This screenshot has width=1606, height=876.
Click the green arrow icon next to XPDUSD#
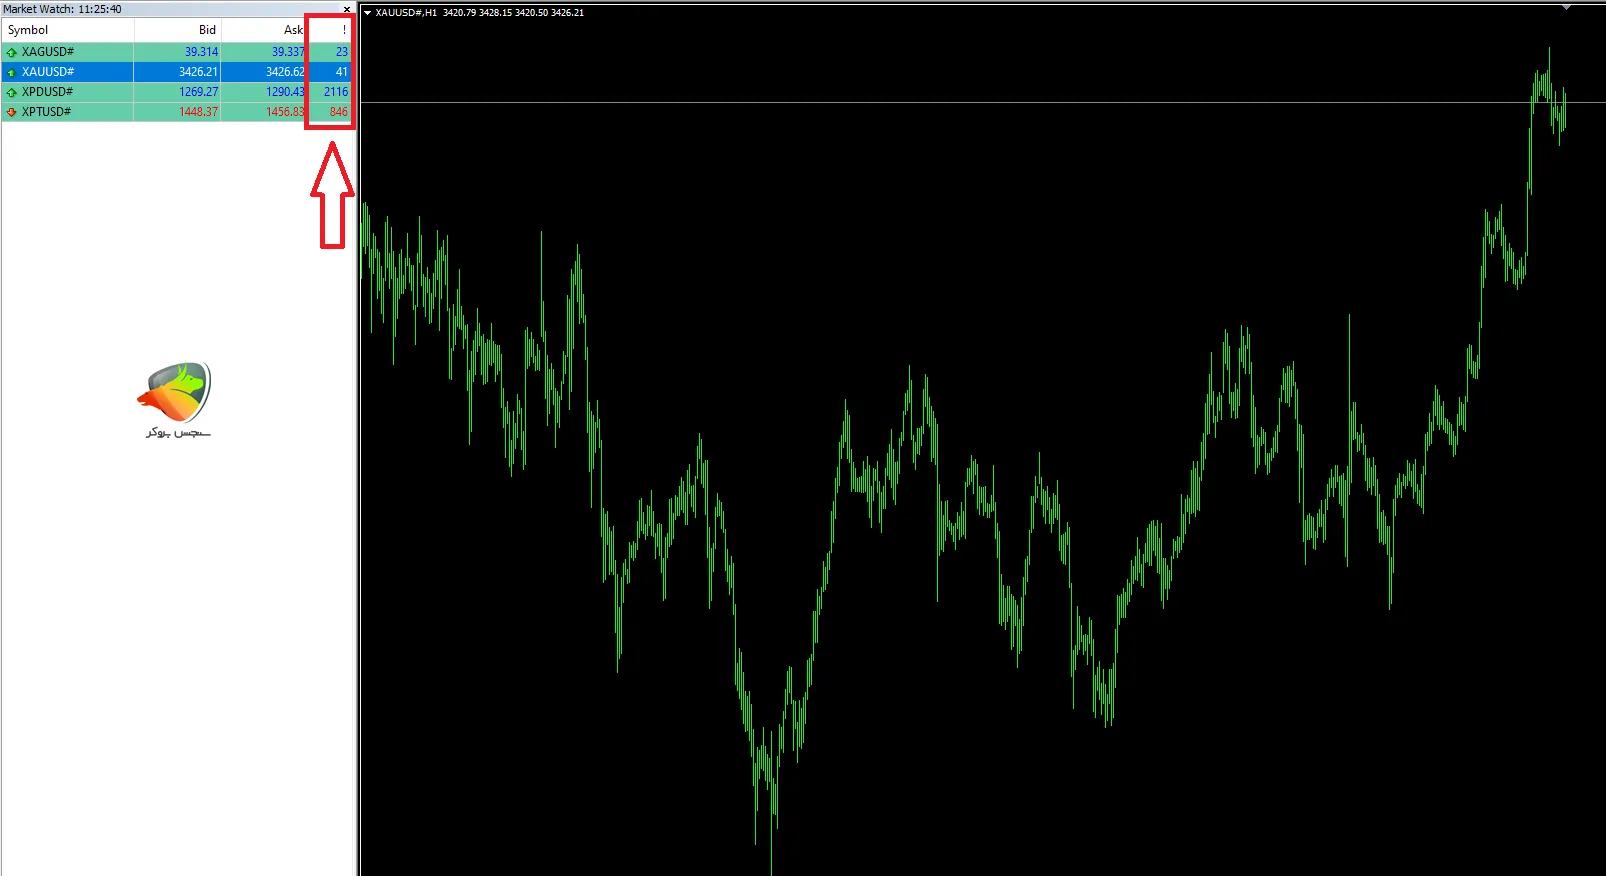click(12, 92)
